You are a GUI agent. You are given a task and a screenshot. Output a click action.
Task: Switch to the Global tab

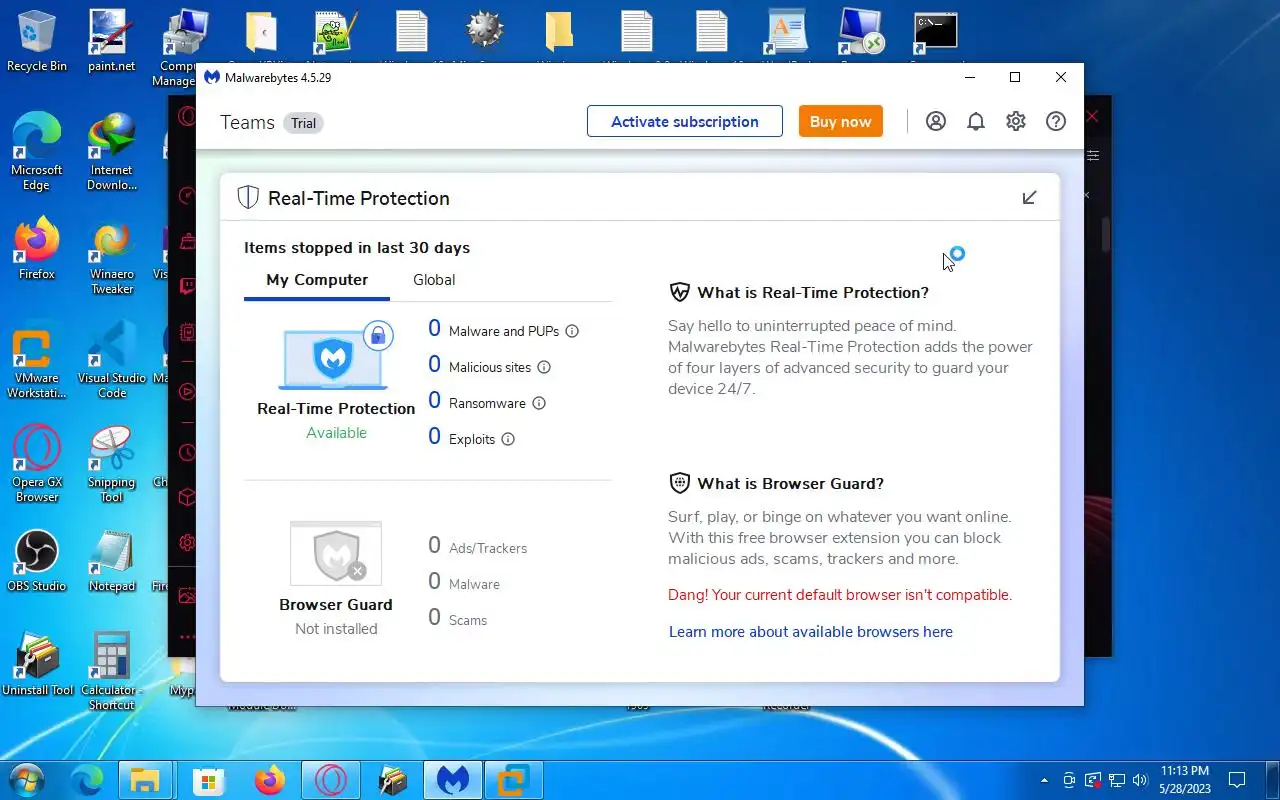click(434, 280)
